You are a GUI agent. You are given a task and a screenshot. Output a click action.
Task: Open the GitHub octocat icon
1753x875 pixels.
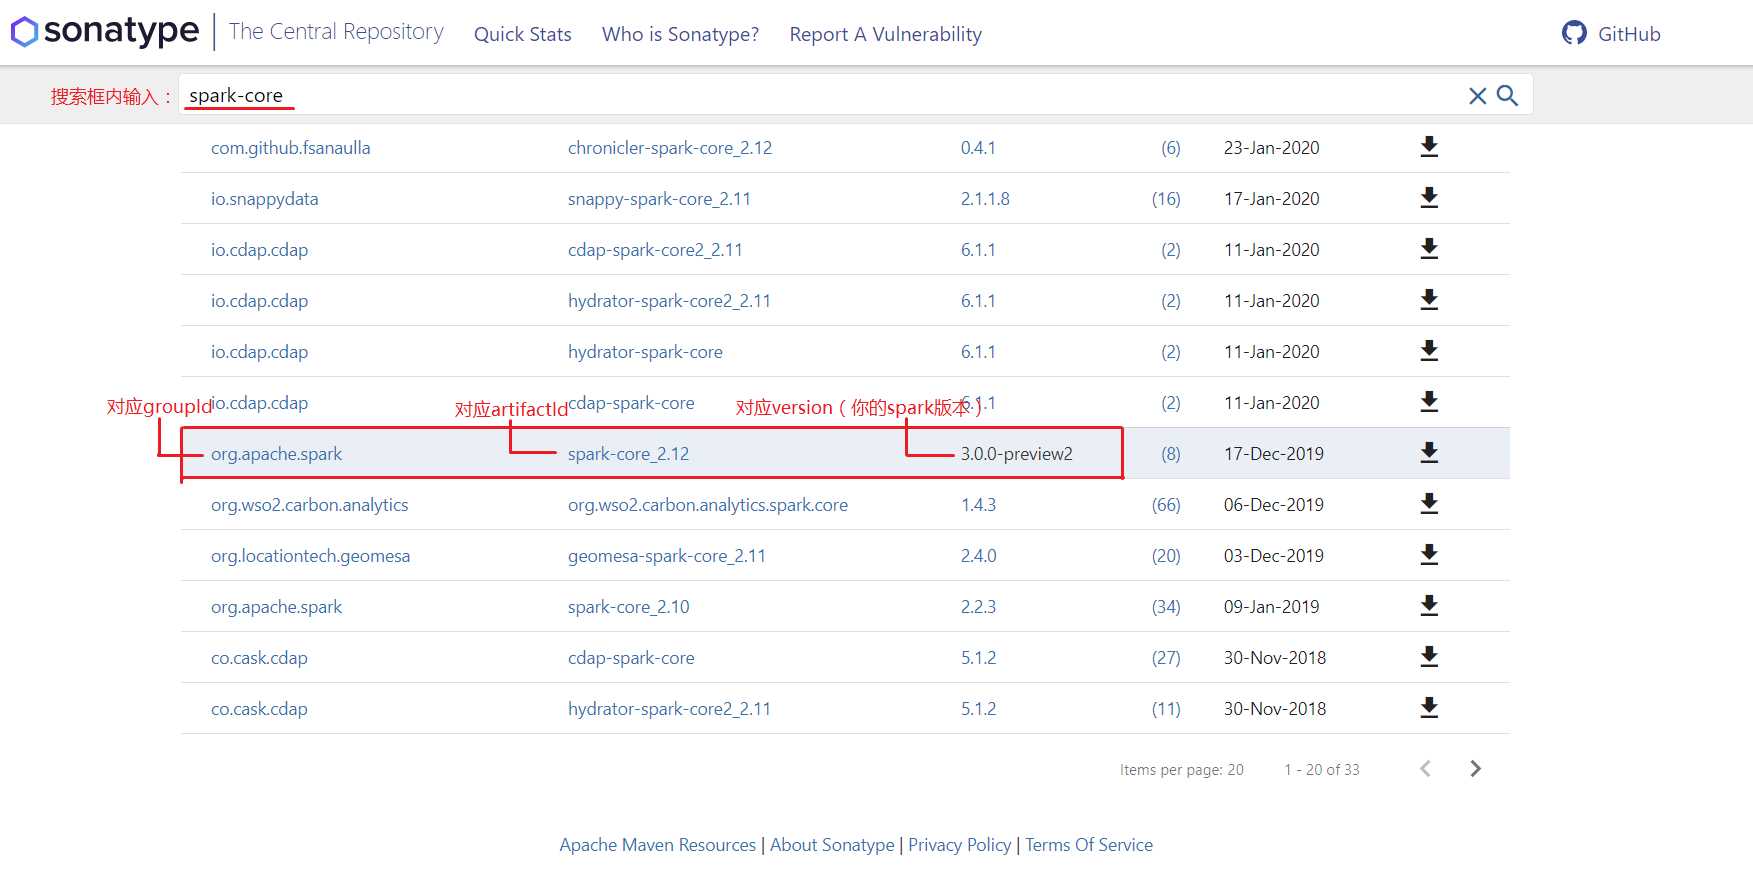pyautogui.click(x=1574, y=33)
